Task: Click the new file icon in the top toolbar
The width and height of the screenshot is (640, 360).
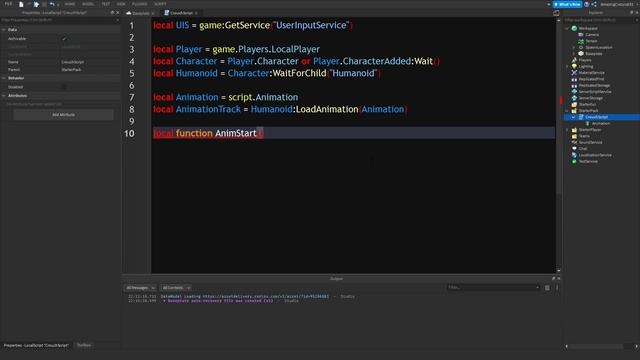Action: (x=21, y=4)
